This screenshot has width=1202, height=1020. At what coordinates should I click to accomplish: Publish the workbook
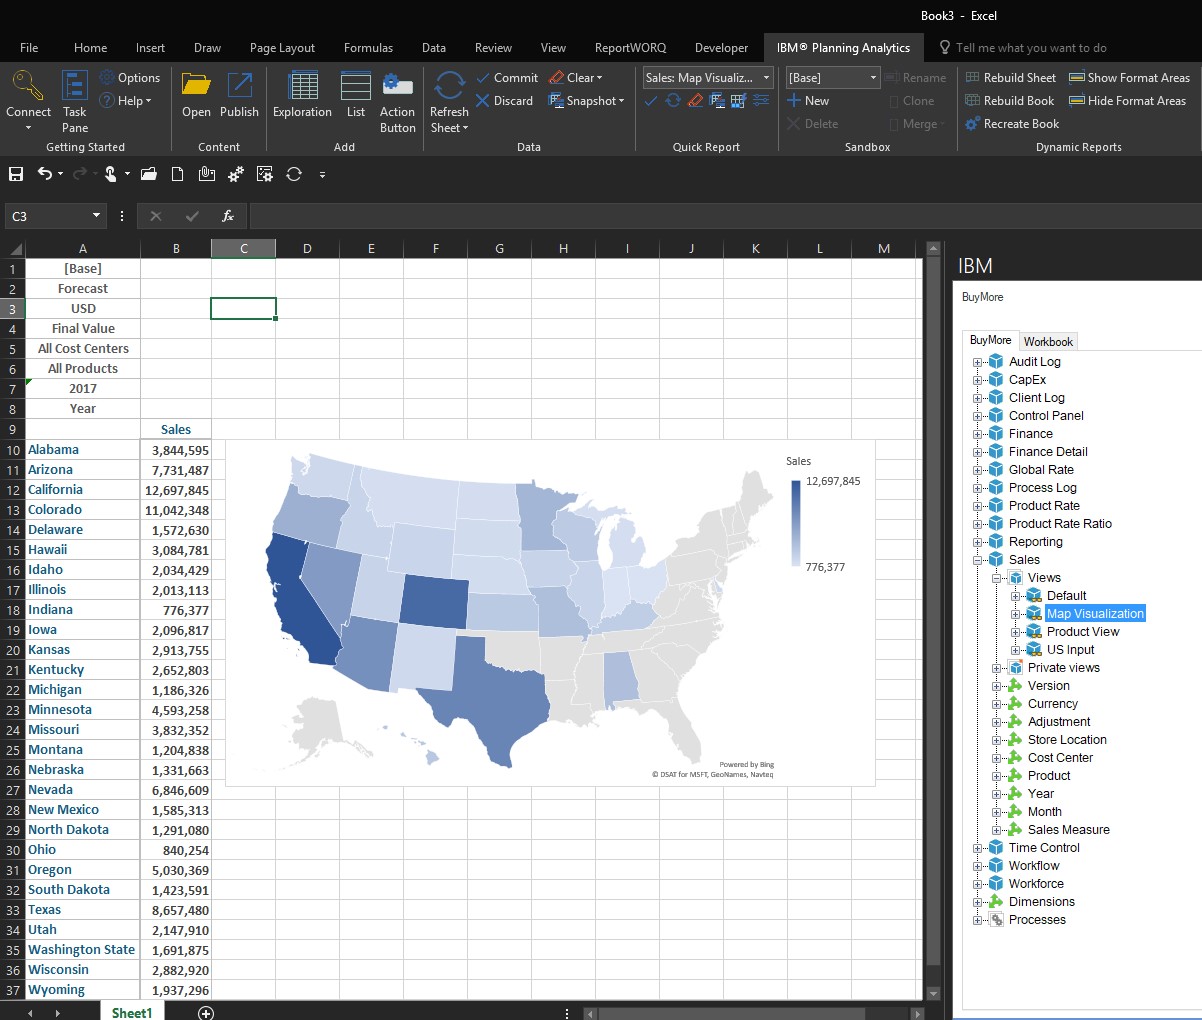pos(239,95)
